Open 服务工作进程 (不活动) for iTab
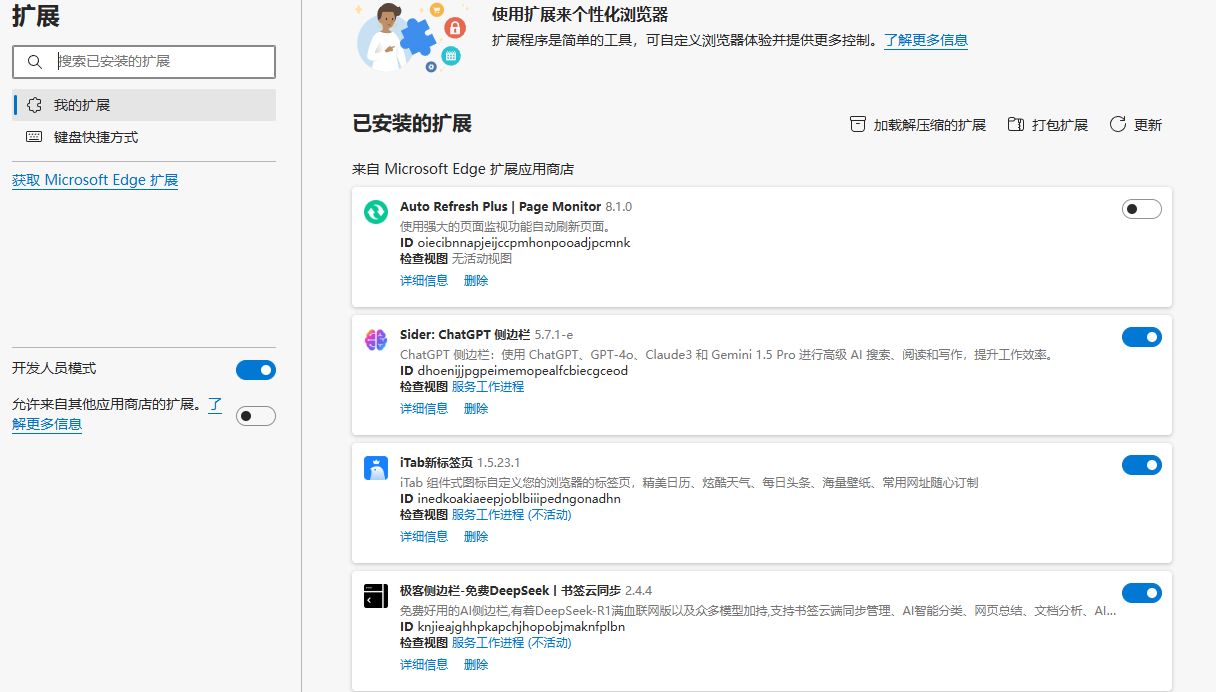This screenshot has width=1216, height=692. (512, 515)
